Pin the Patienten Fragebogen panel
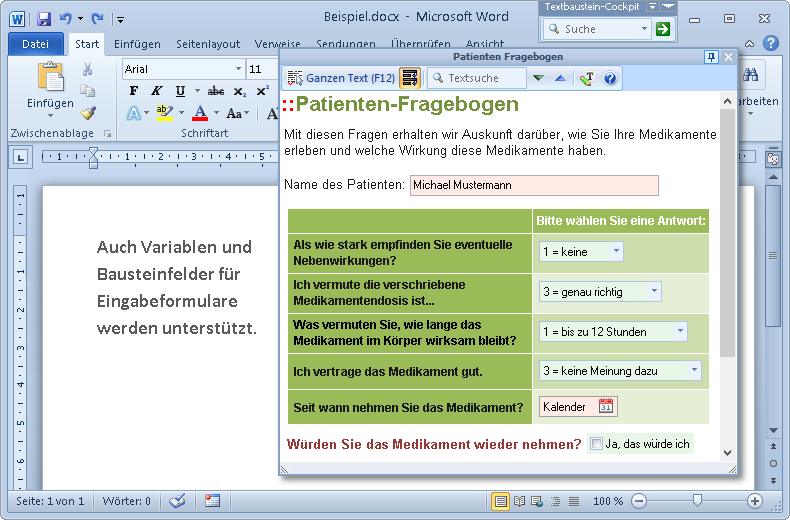This screenshot has width=790, height=520. pos(711,57)
